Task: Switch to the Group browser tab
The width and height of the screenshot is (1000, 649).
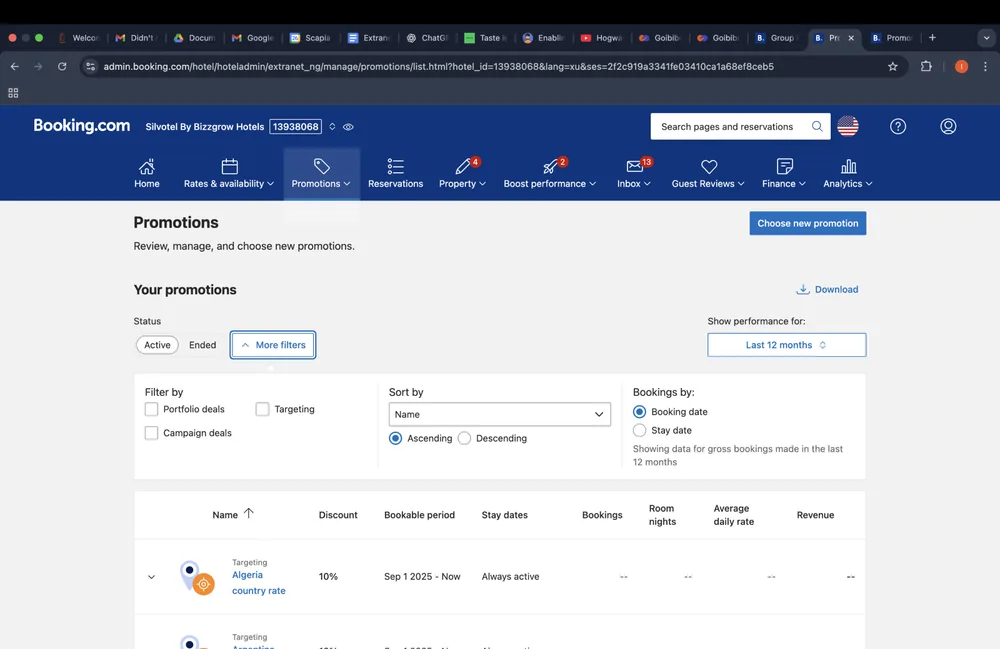Action: pos(776,38)
